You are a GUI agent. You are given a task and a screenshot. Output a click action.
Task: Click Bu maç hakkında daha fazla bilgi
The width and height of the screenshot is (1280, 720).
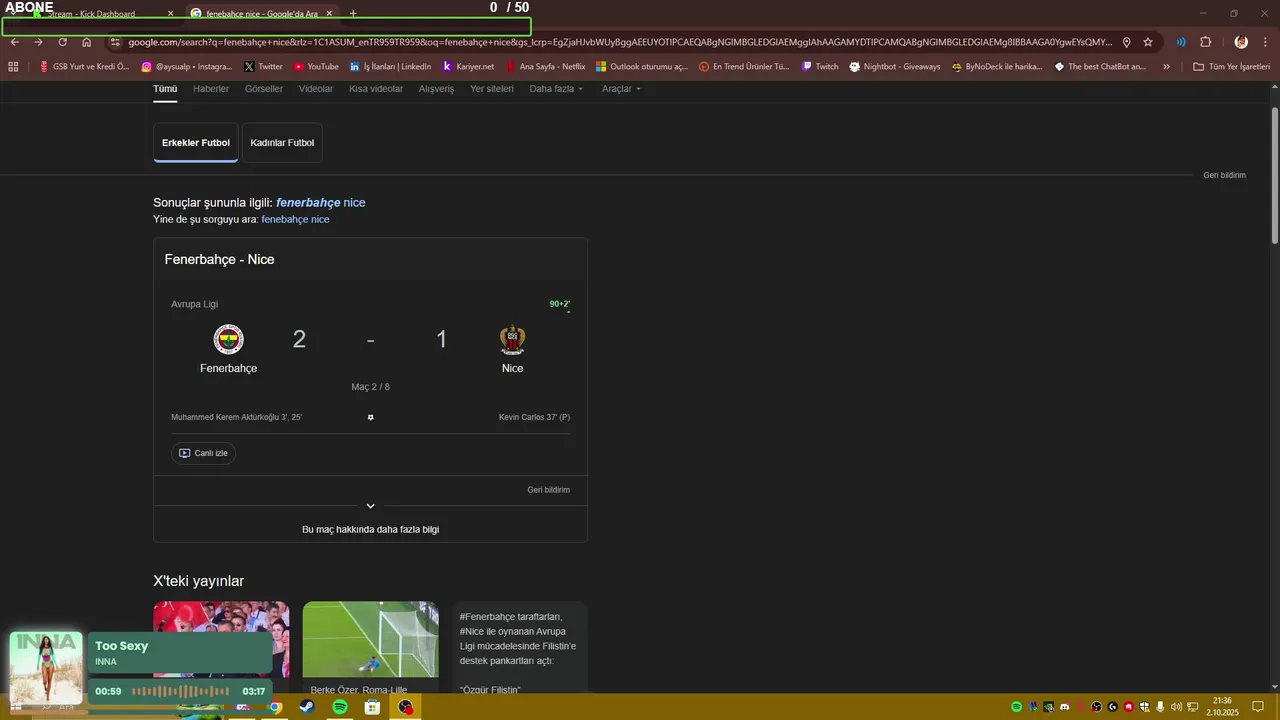point(370,530)
